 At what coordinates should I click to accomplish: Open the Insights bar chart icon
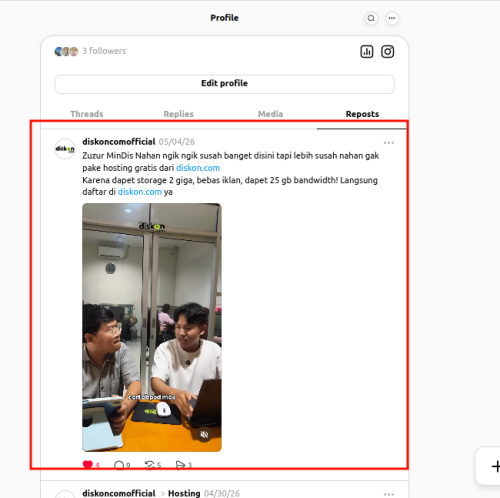pos(367,52)
